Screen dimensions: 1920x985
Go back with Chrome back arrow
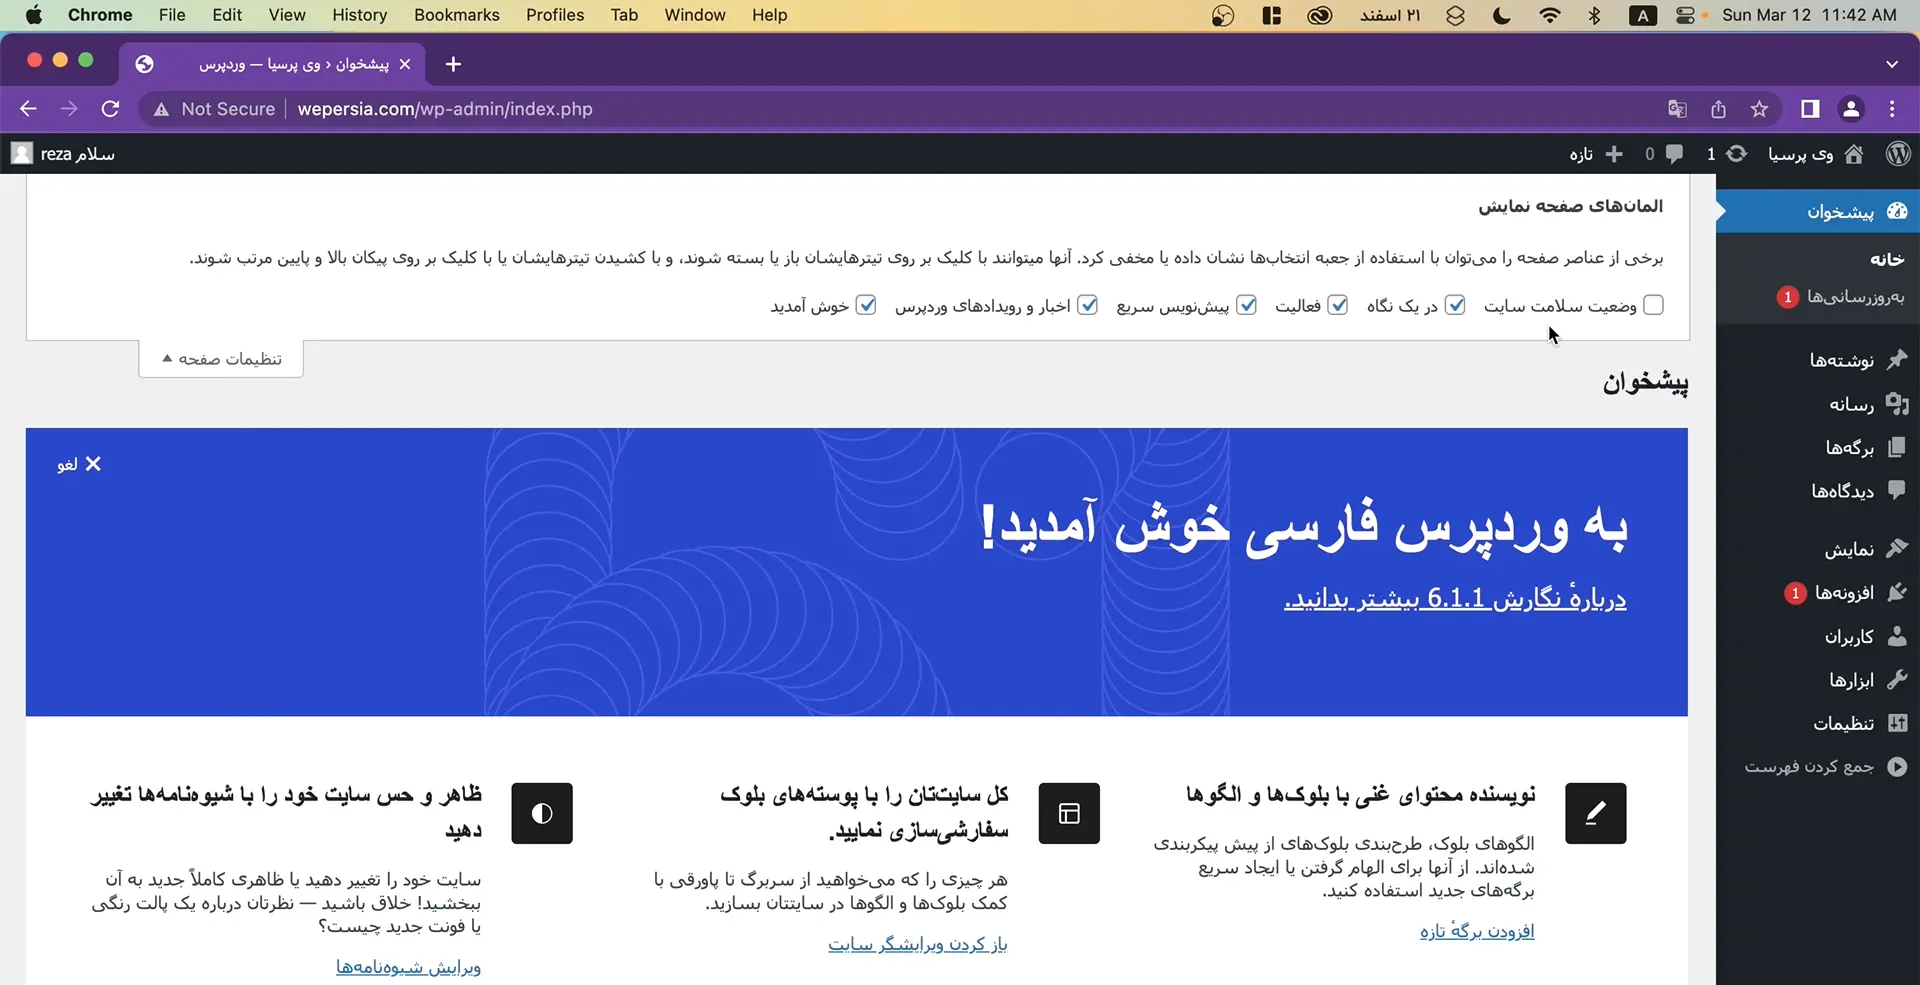pos(28,109)
